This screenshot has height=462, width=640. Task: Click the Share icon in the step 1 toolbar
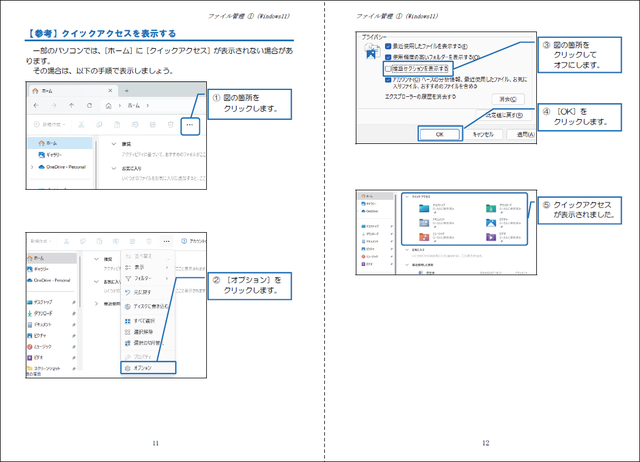pos(153,124)
